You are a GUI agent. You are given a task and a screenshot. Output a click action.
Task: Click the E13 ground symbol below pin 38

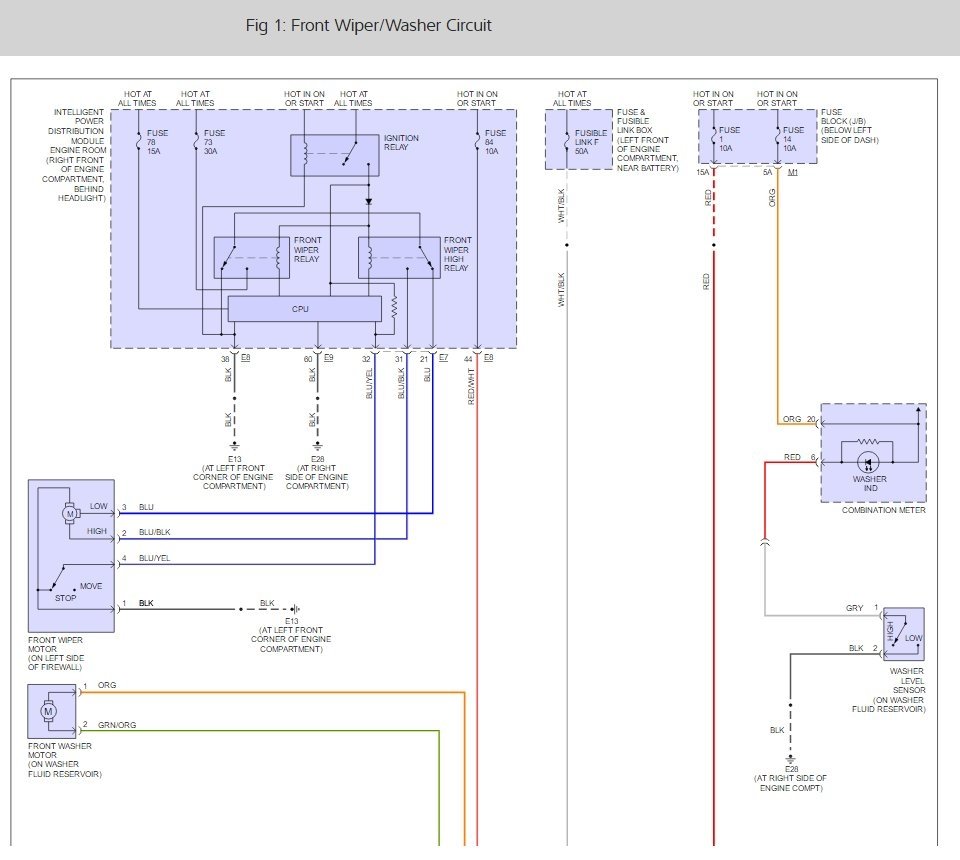[234, 446]
